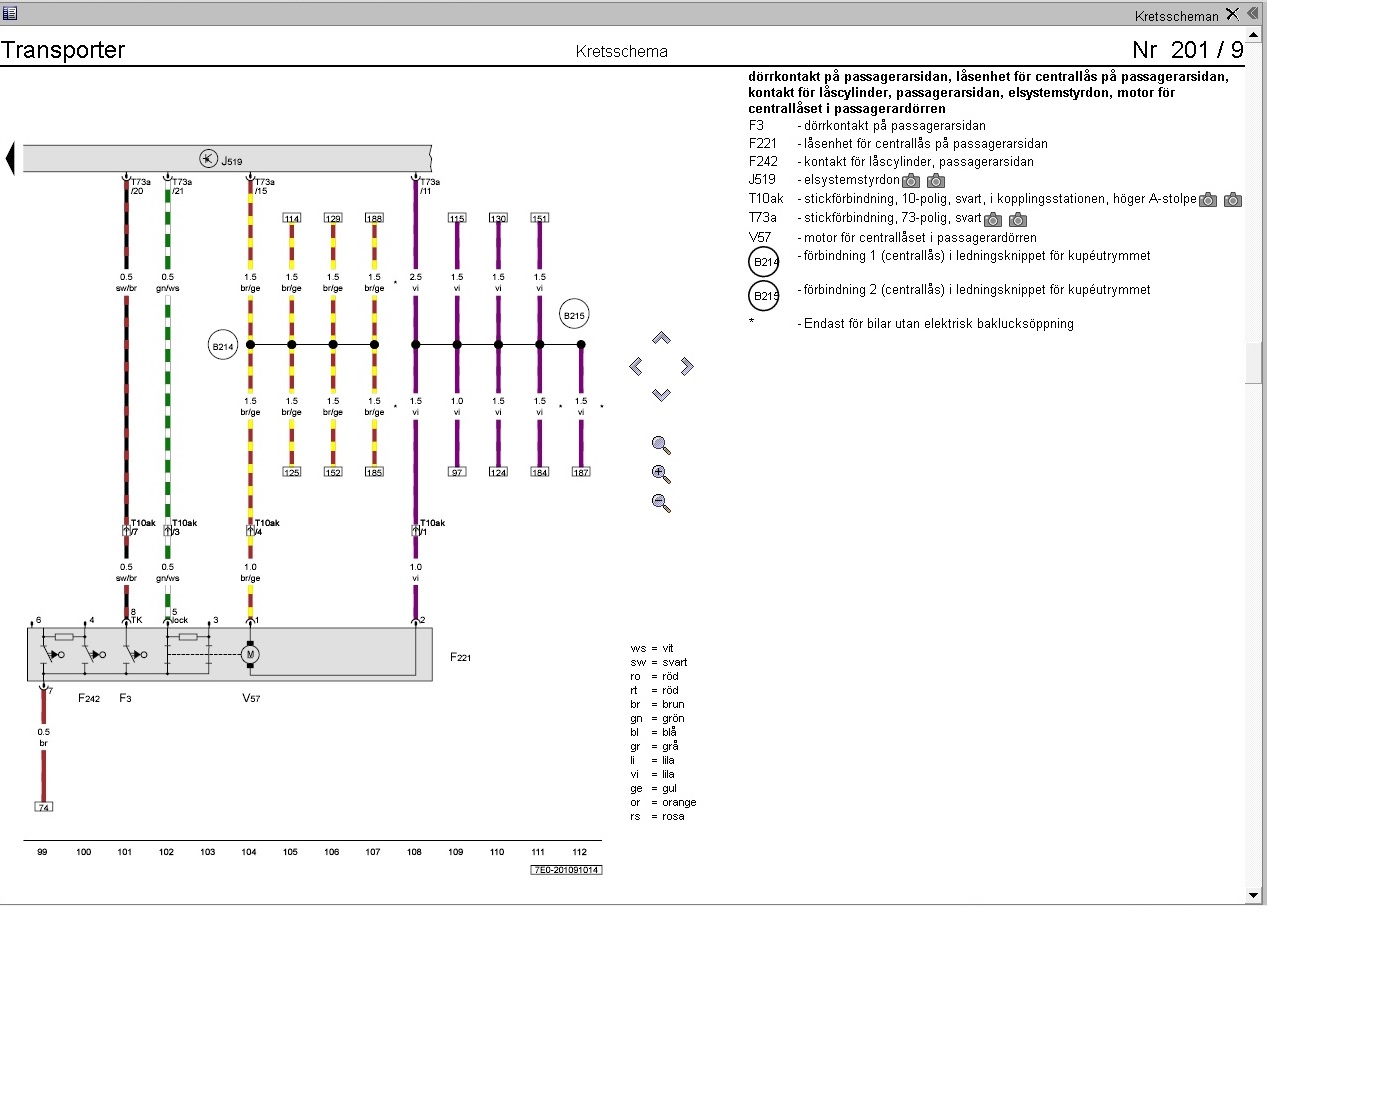Image resolution: width=1378 pixels, height=1106 pixels.
Task: Click the Kretsscheman title label
Action: pos(1176,16)
